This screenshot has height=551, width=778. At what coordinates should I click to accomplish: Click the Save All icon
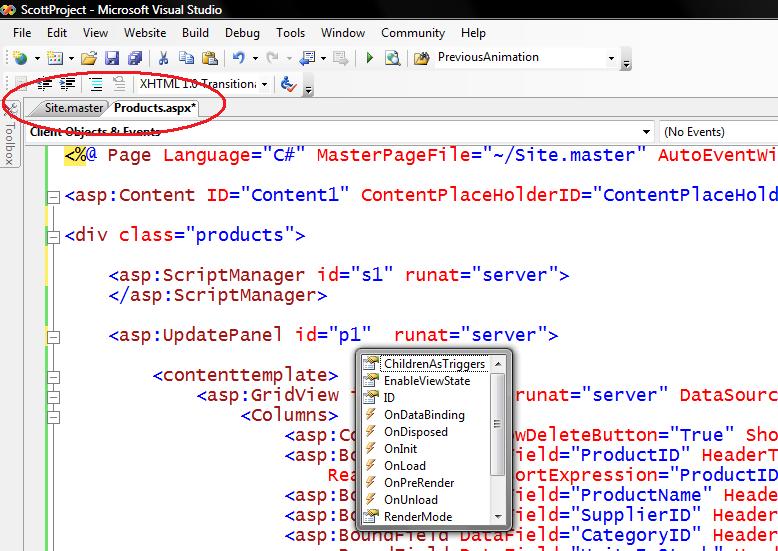135,58
